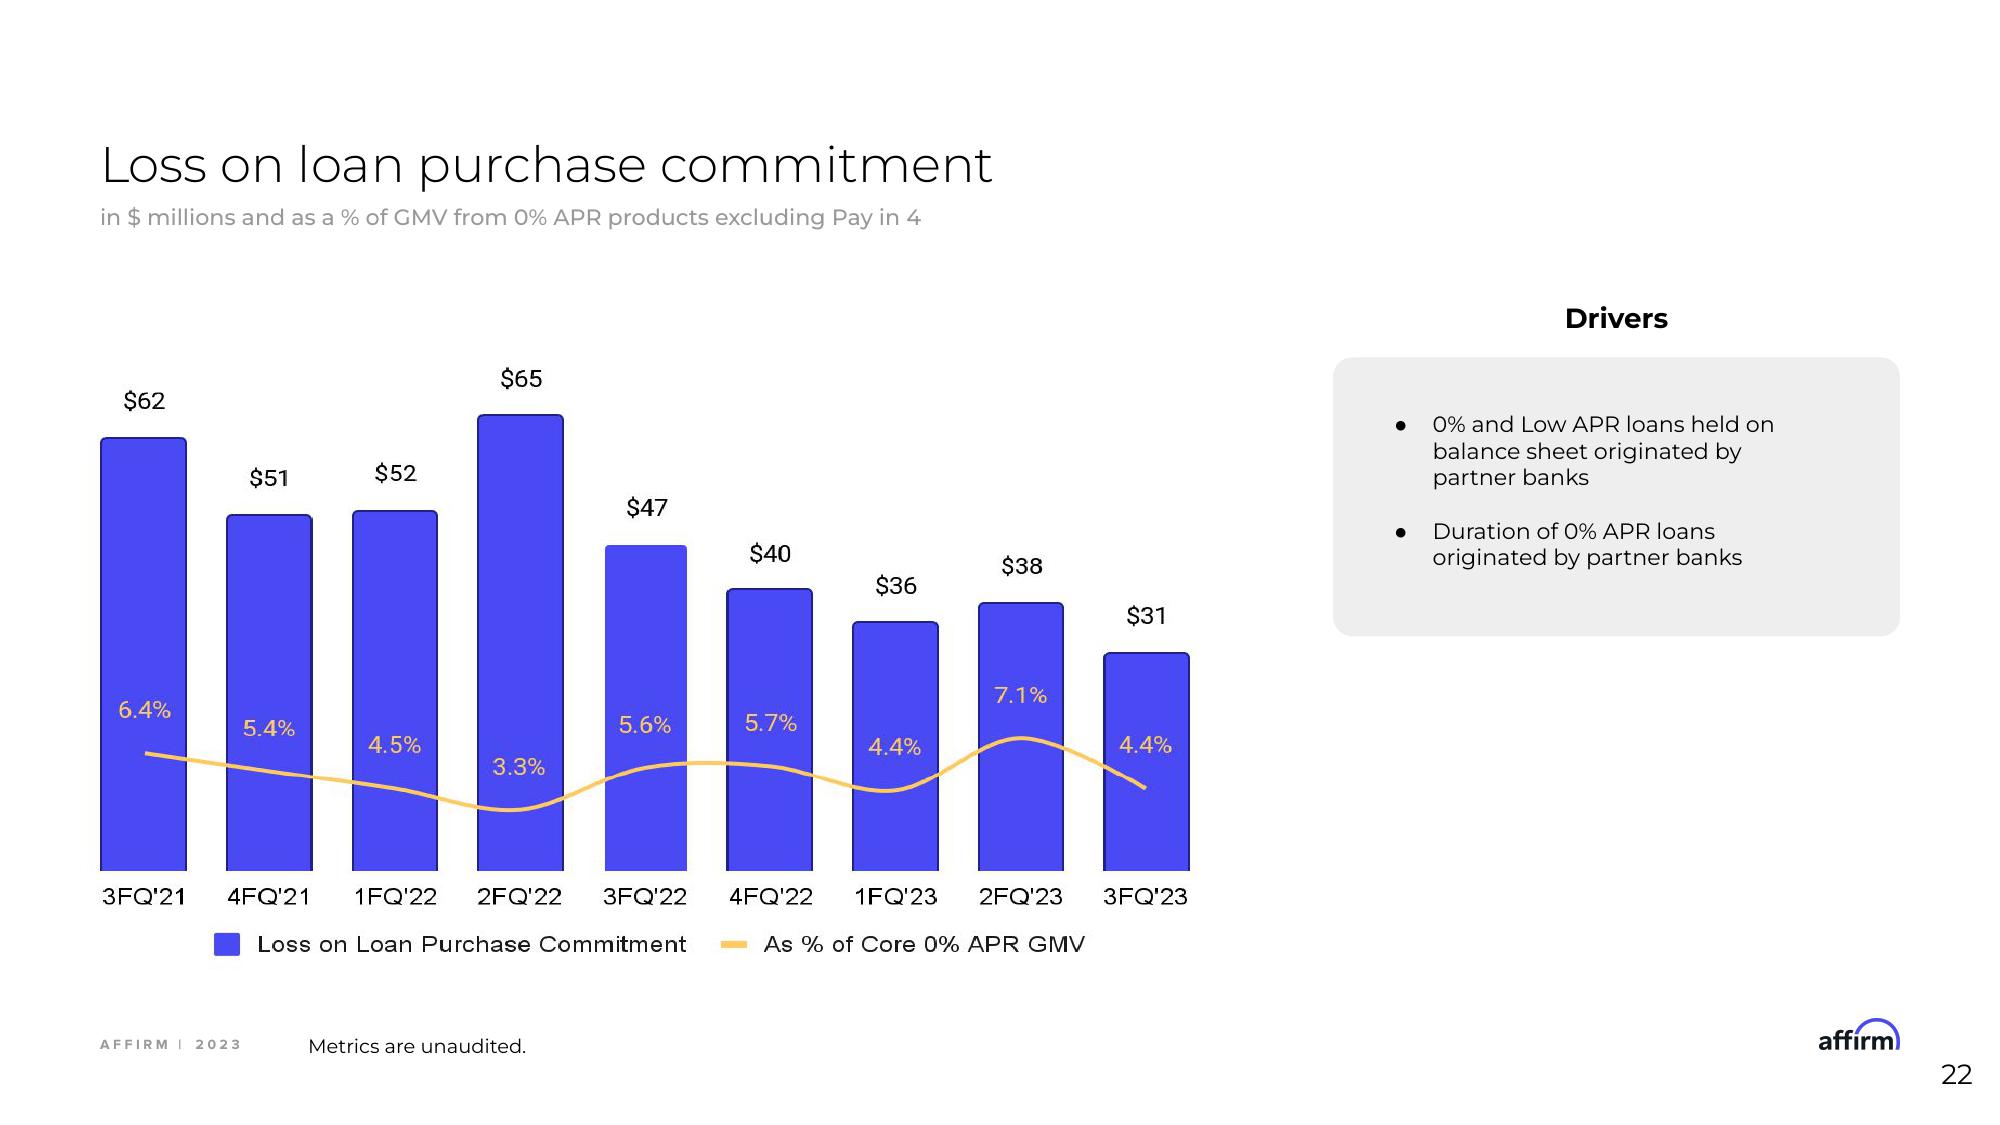Click the $52 bar value label
This screenshot has height=1125, width=2000.
coord(395,473)
